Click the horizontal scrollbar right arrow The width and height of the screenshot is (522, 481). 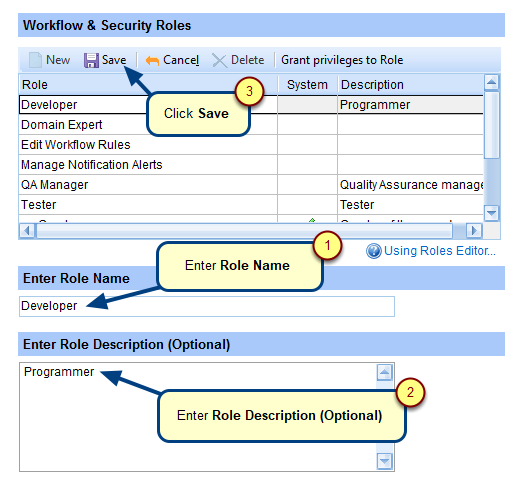(474, 230)
